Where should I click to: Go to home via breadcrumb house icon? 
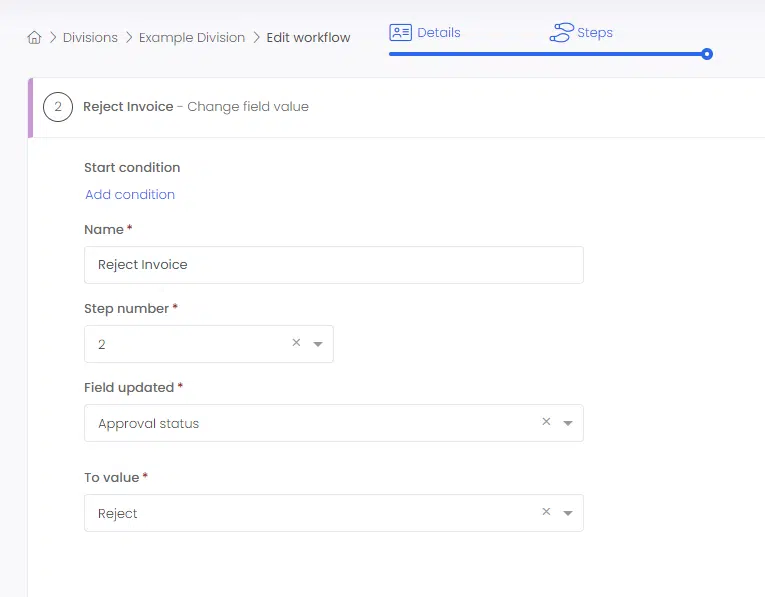[34, 38]
